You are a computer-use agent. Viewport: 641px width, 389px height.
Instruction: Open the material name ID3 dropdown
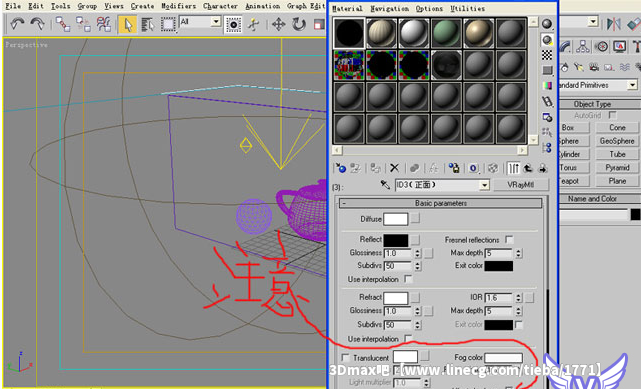click(484, 185)
